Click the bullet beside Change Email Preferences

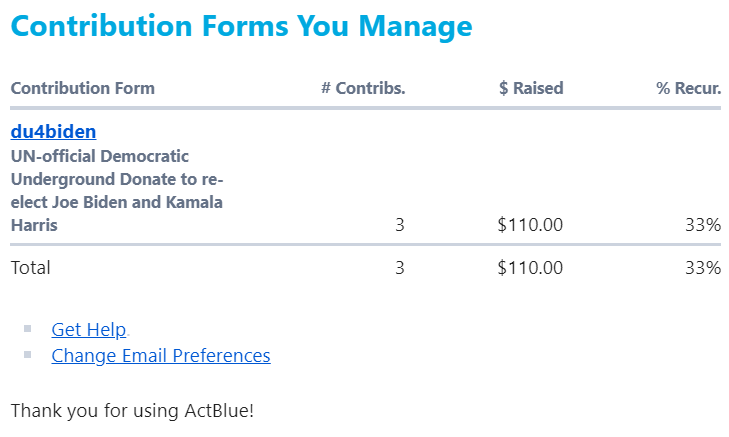[28, 355]
